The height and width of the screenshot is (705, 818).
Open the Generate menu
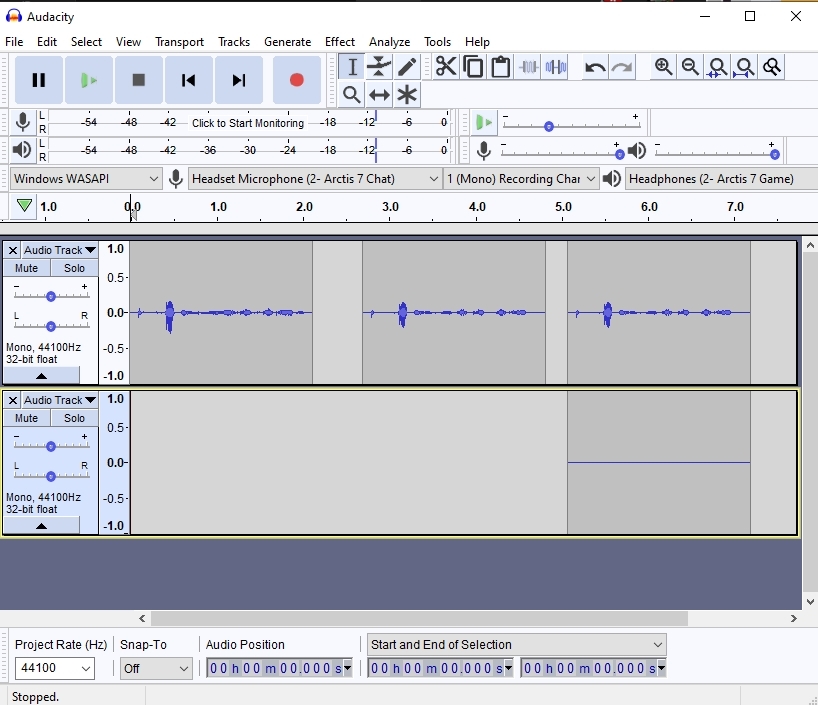pos(287,42)
